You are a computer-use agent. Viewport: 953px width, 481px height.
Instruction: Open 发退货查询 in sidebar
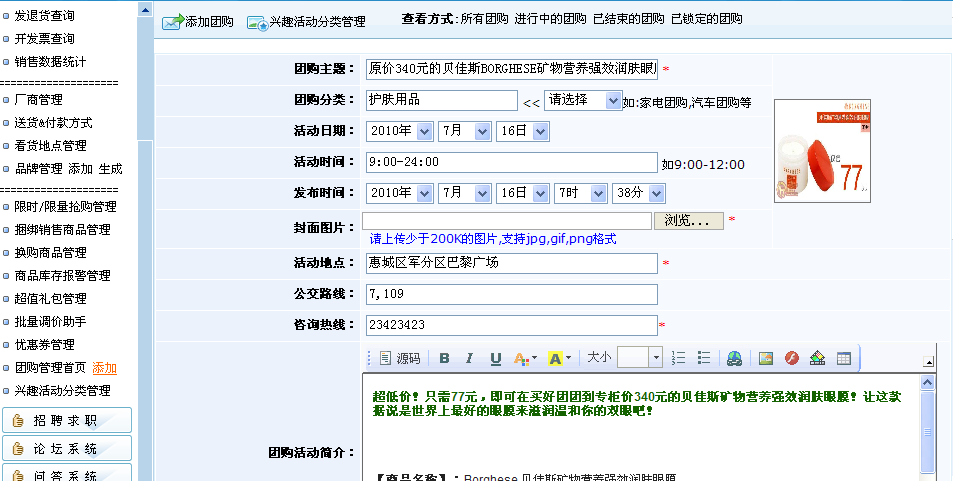[44, 16]
